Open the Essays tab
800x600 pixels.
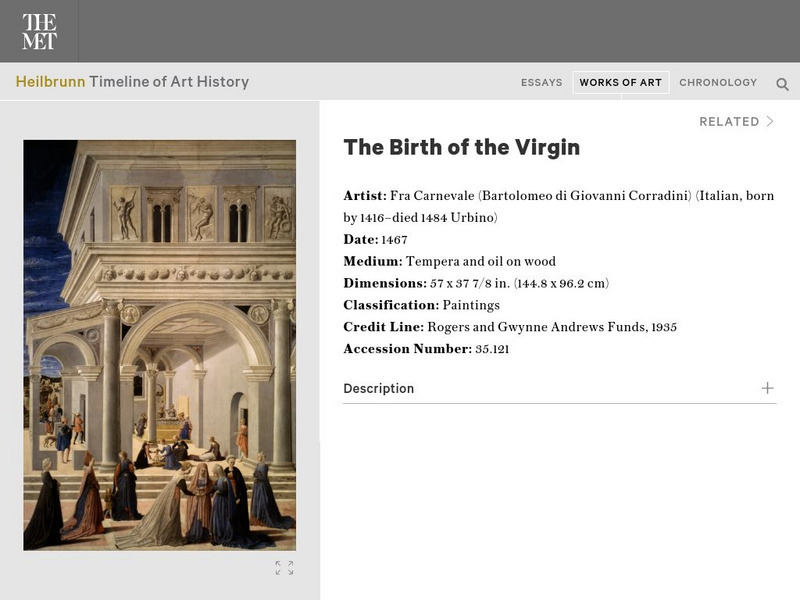point(541,83)
